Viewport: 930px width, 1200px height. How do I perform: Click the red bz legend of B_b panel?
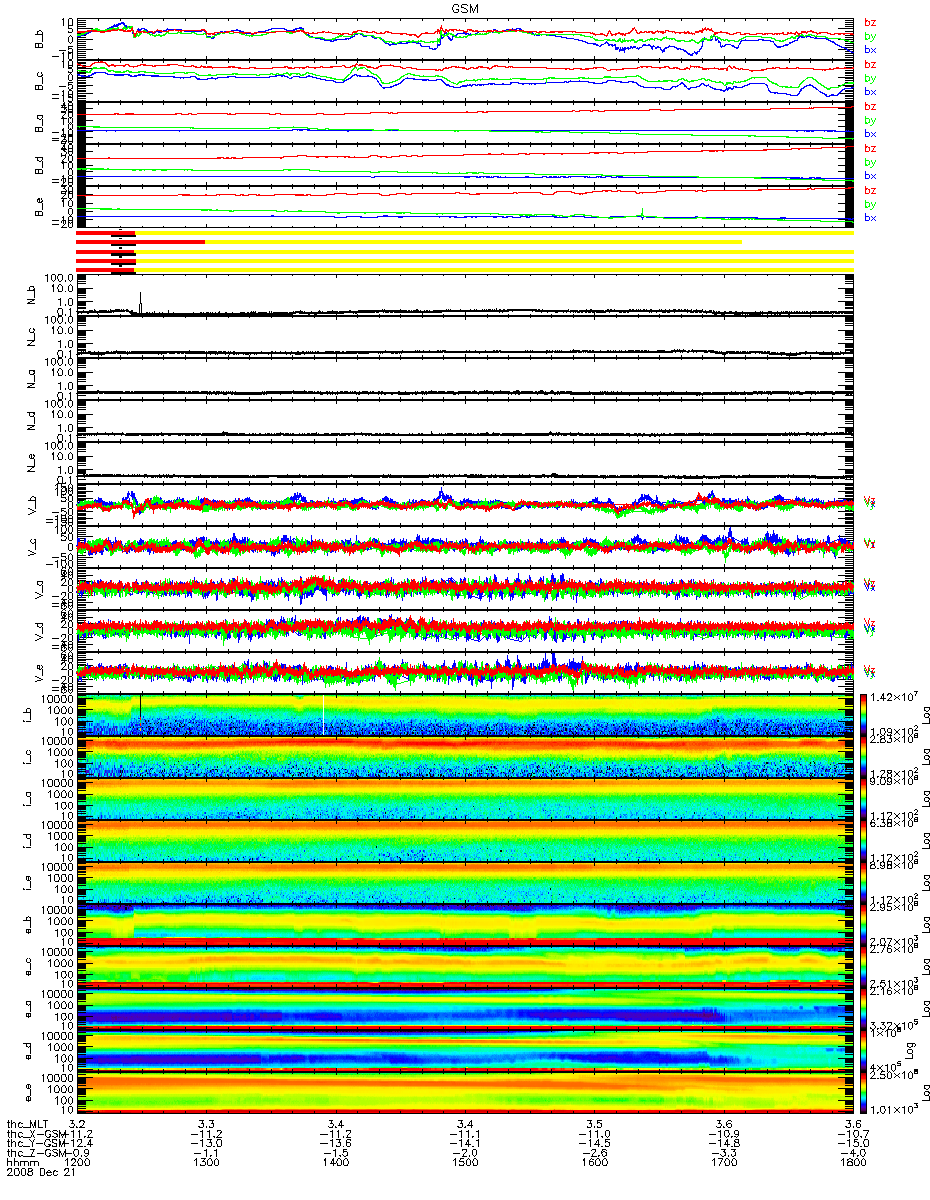[x=870, y=22]
